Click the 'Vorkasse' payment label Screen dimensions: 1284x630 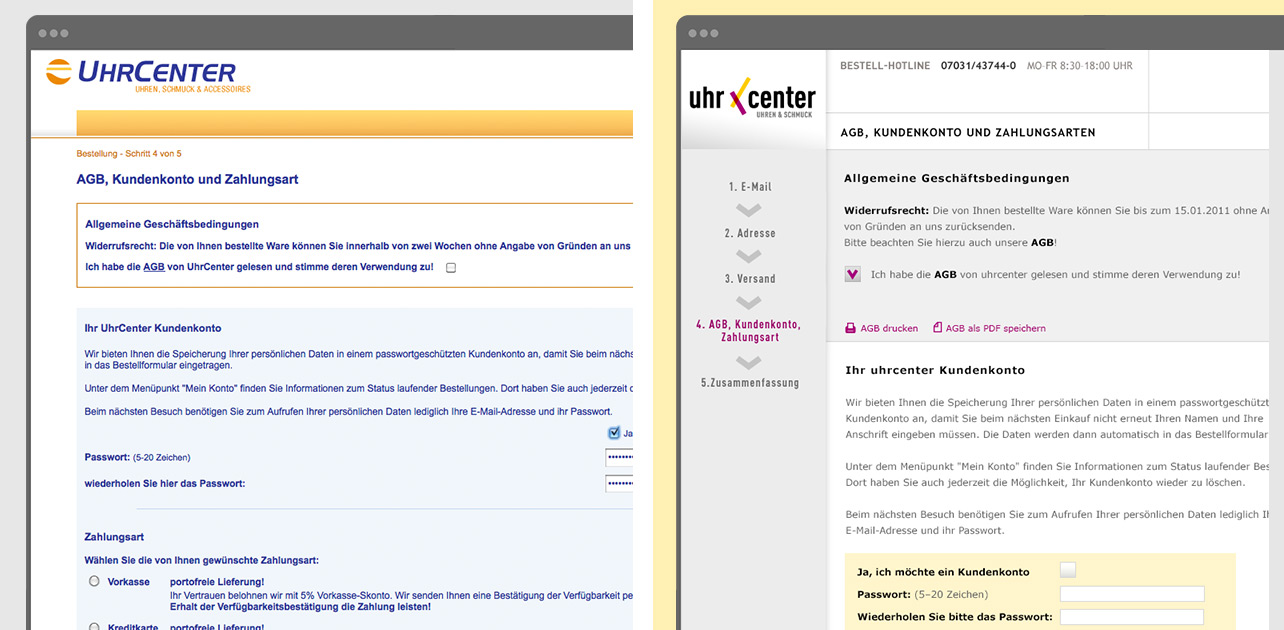(129, 582)
